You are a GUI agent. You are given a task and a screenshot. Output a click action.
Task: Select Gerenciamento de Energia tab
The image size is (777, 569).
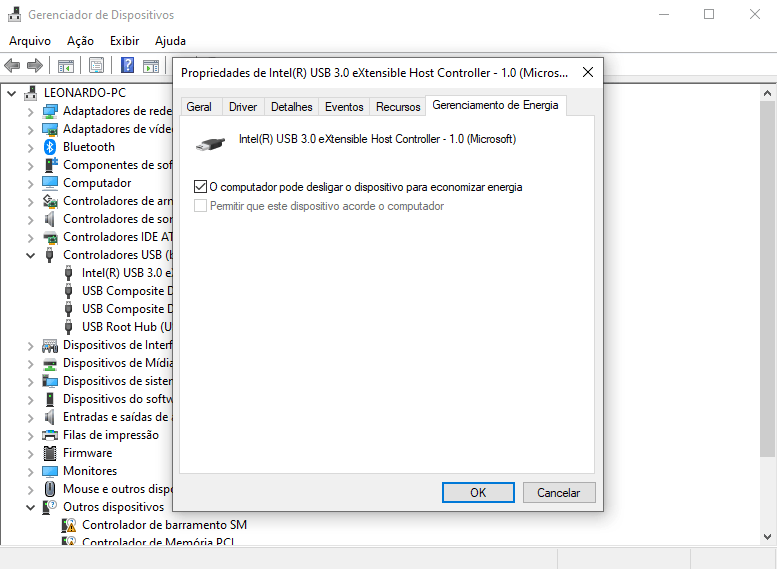496,105
